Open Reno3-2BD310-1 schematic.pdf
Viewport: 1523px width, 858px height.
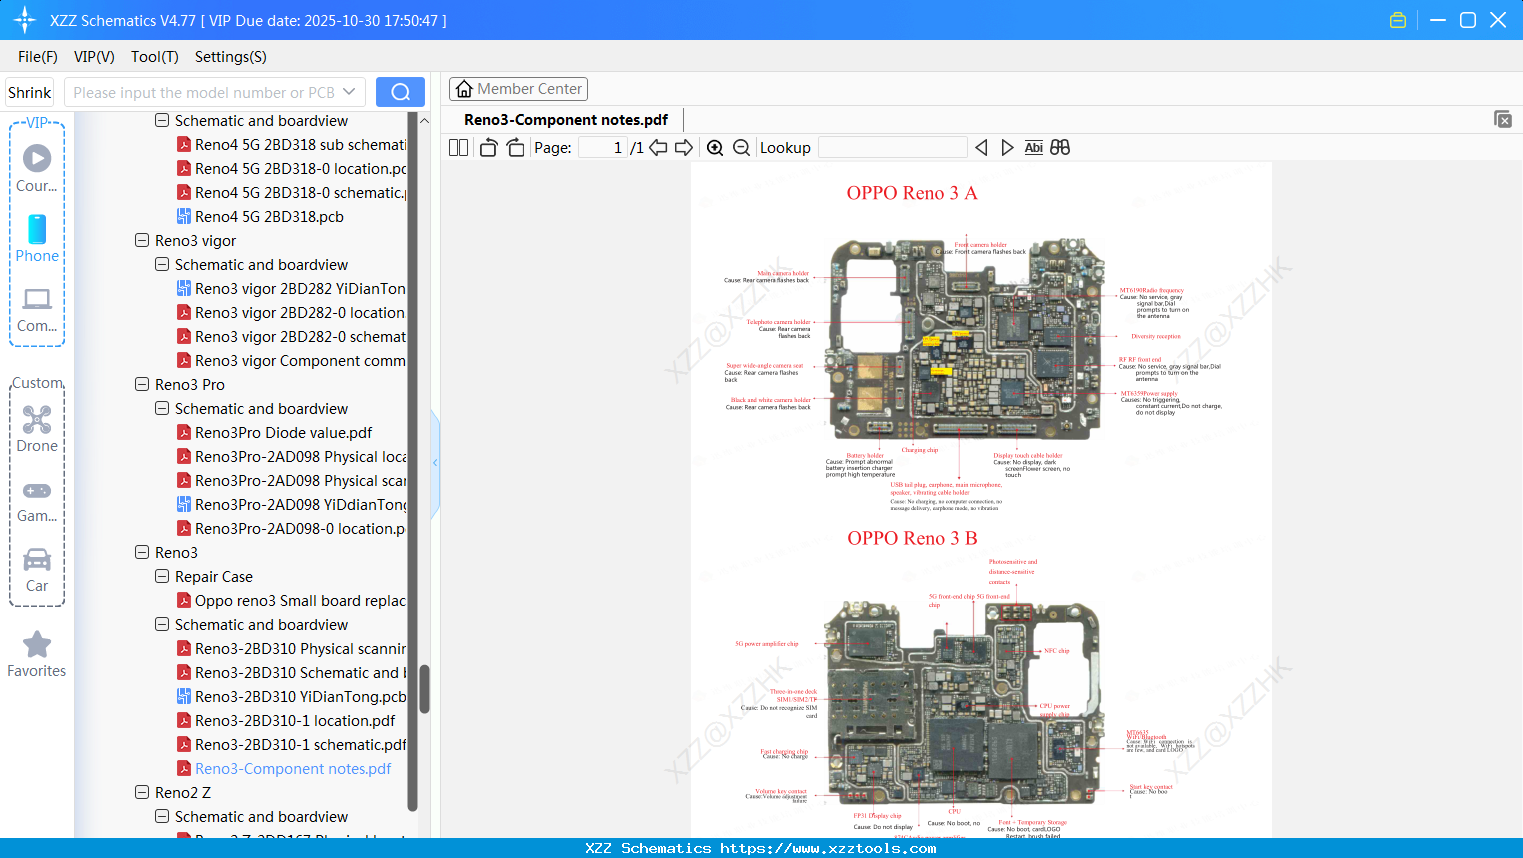(291, 744)
